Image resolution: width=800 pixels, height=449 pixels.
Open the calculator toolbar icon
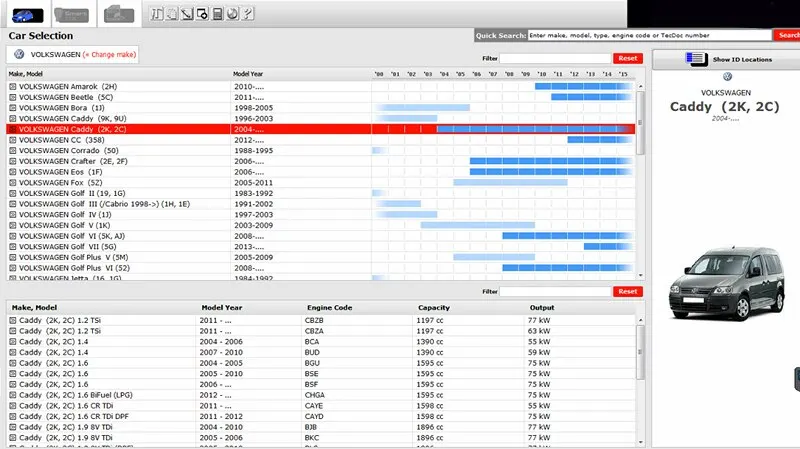click(x=217, y=14)
